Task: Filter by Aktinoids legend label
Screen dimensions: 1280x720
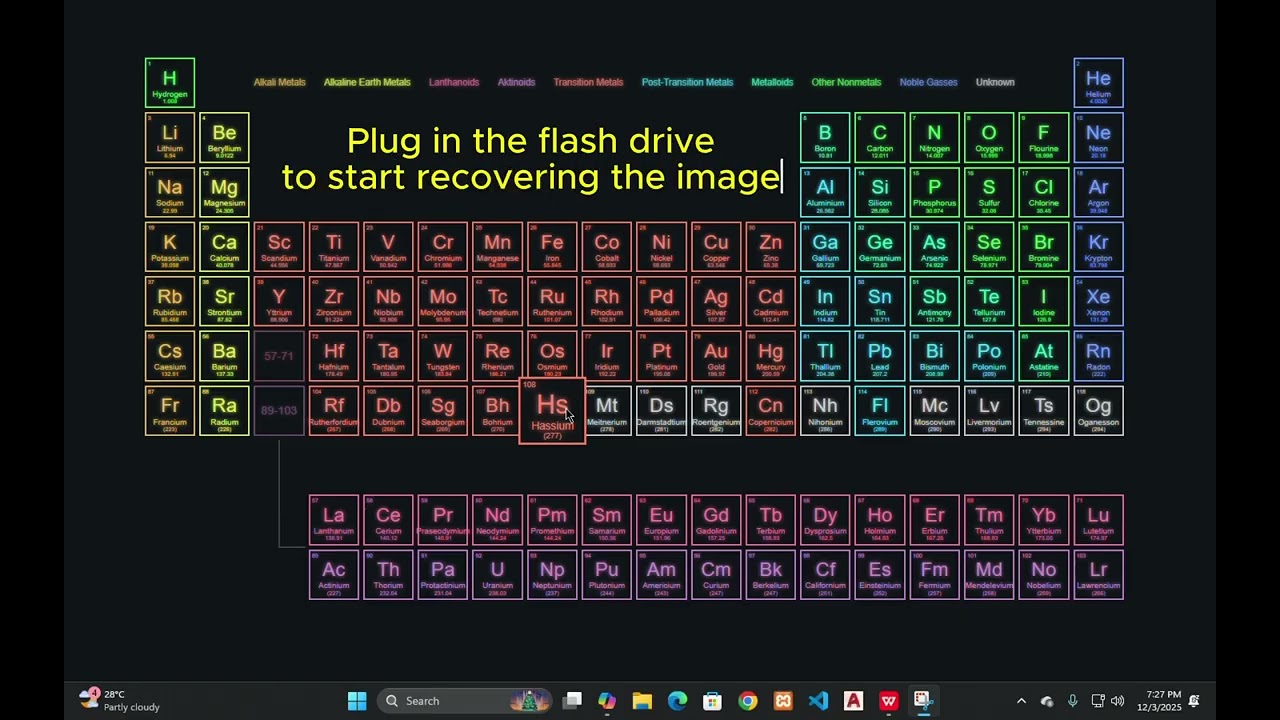Action: (516, 82)
